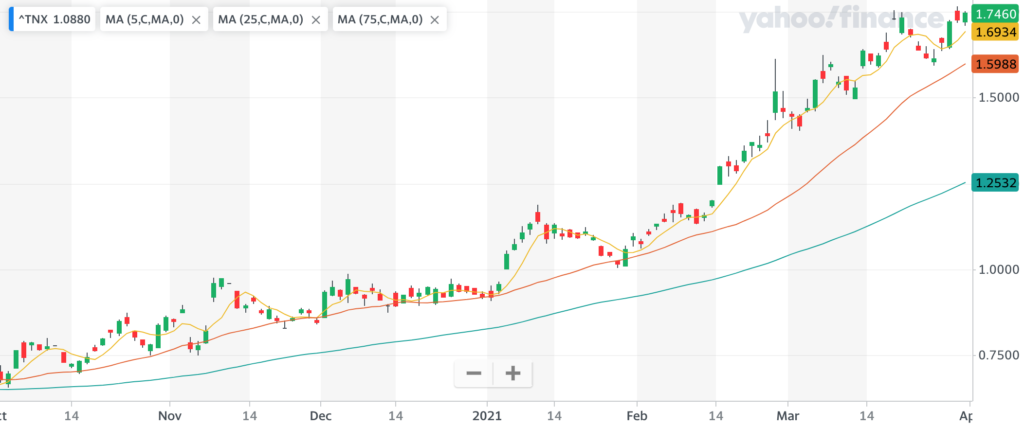Click the 1.6934 yellow MA value tag
1024x427 pixels.
(x=995, y=31)
